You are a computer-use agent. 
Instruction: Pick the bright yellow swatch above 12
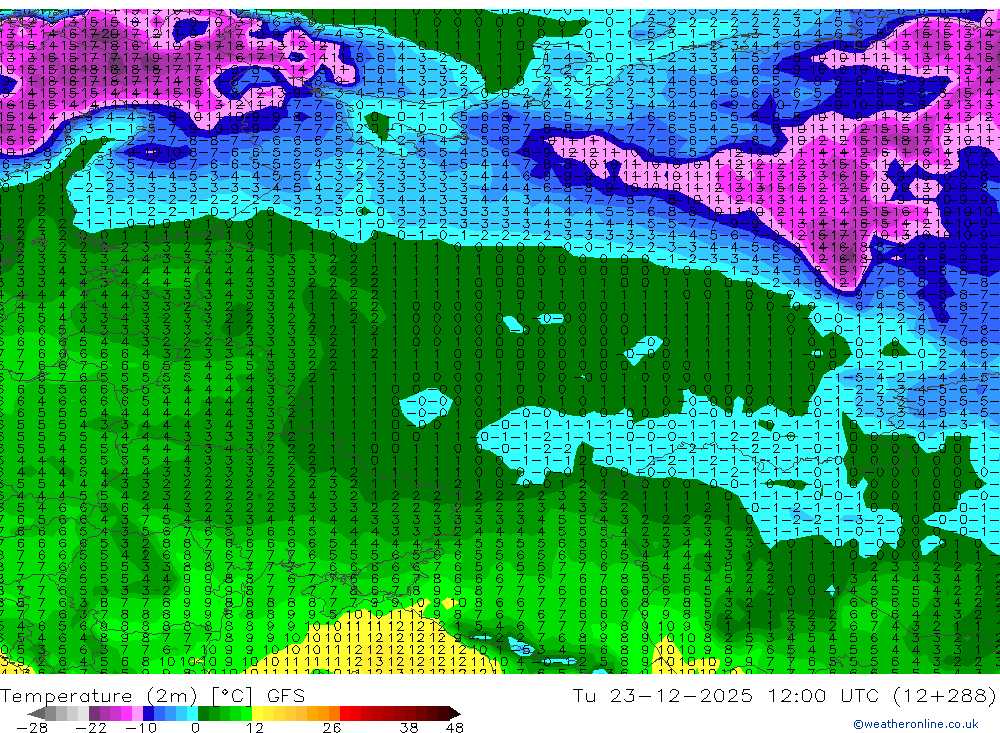pos(258,714)
